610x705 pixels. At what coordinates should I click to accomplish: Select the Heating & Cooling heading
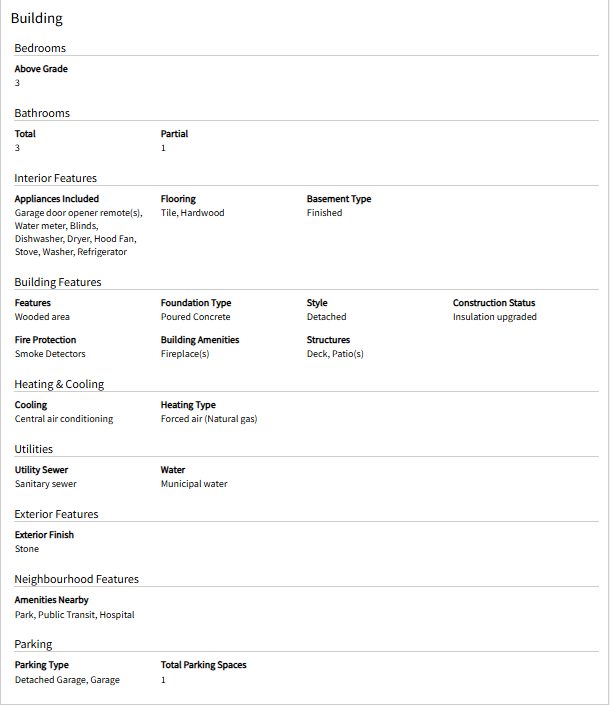(x=59, y=384)
